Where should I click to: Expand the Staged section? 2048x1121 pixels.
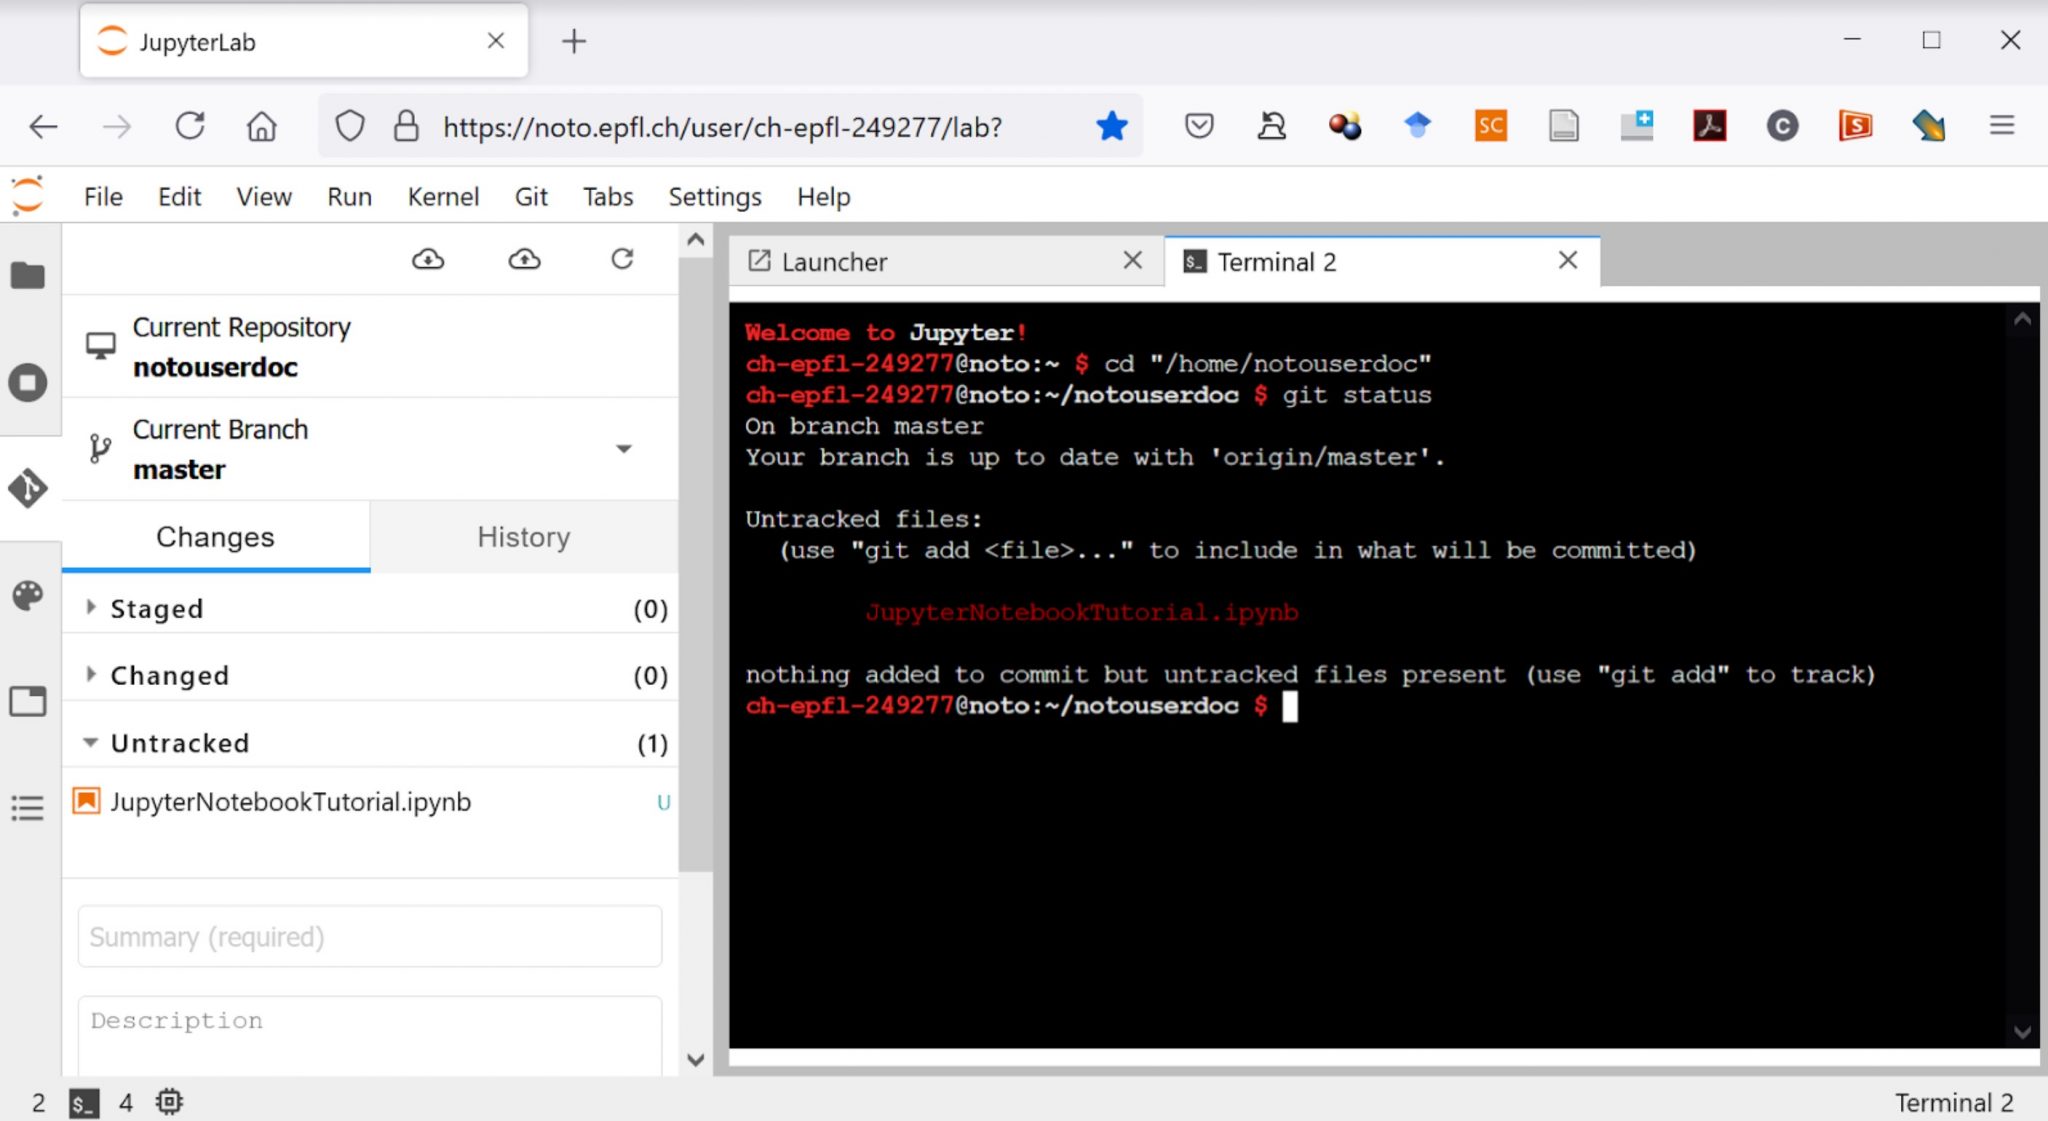point(88,609)
